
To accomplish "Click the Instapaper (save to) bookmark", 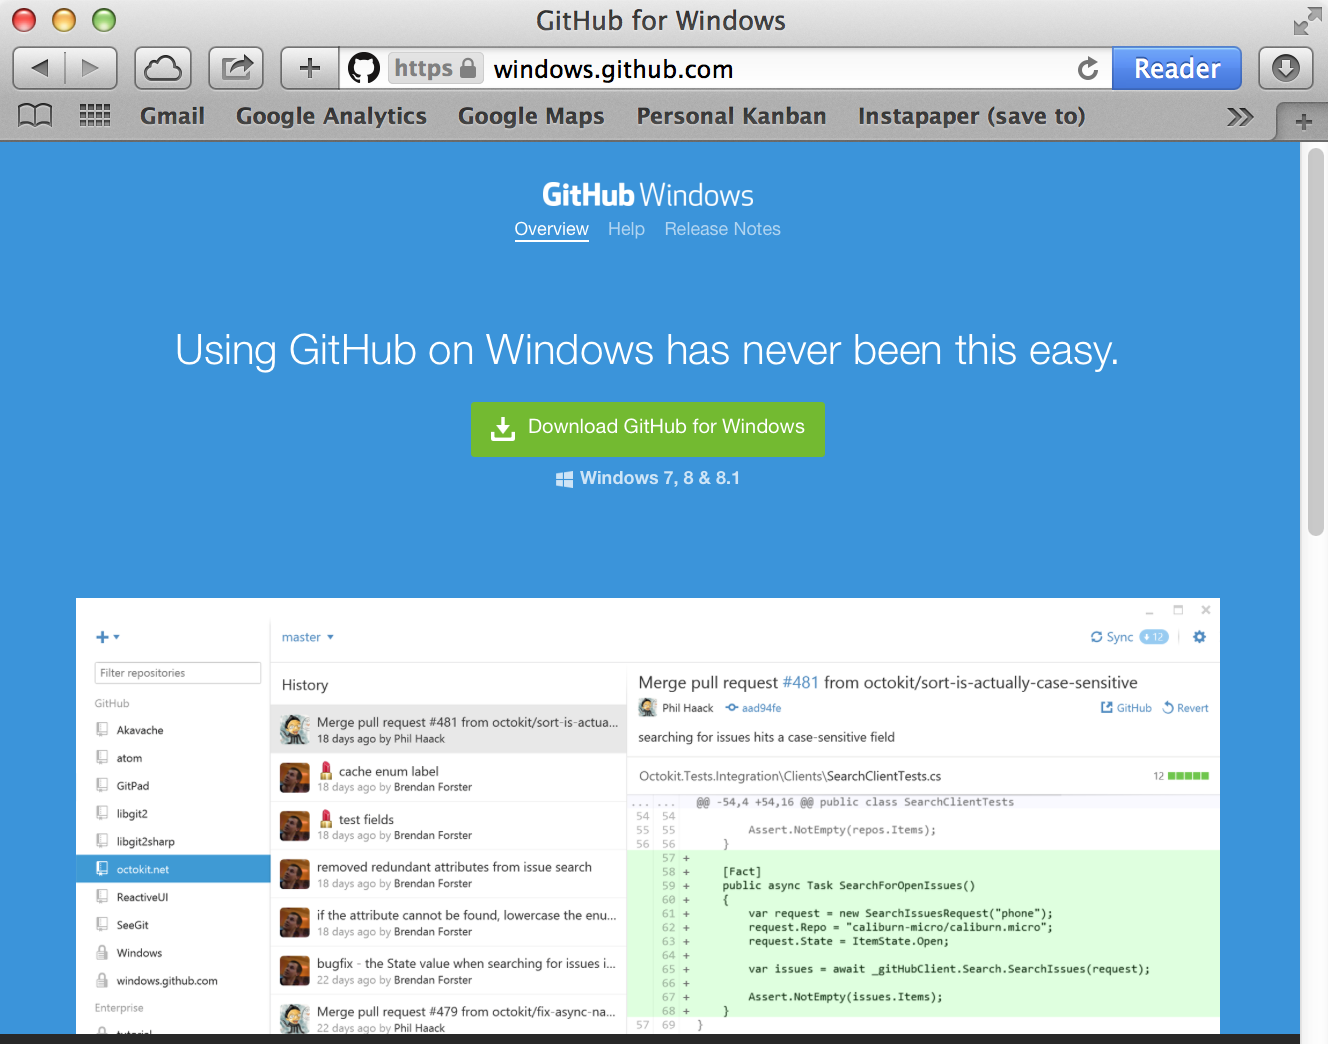I will (971, 116).
